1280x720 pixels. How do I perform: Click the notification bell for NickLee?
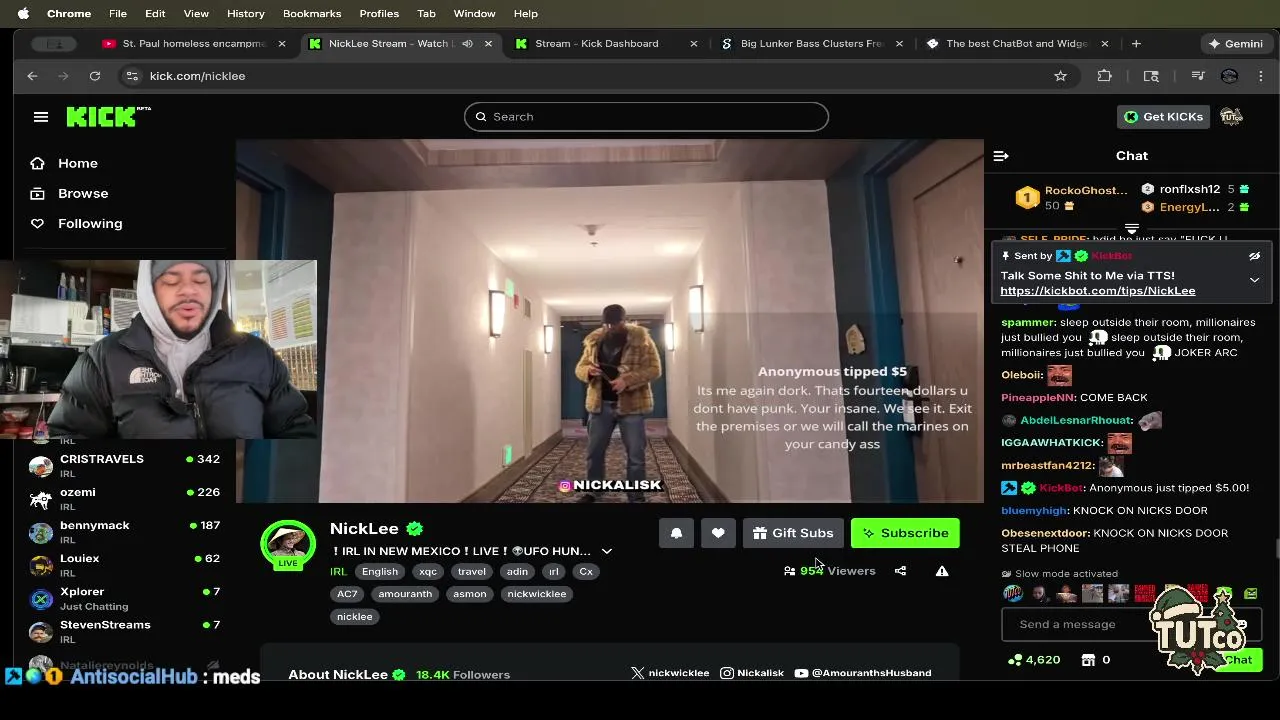(676, 533)
